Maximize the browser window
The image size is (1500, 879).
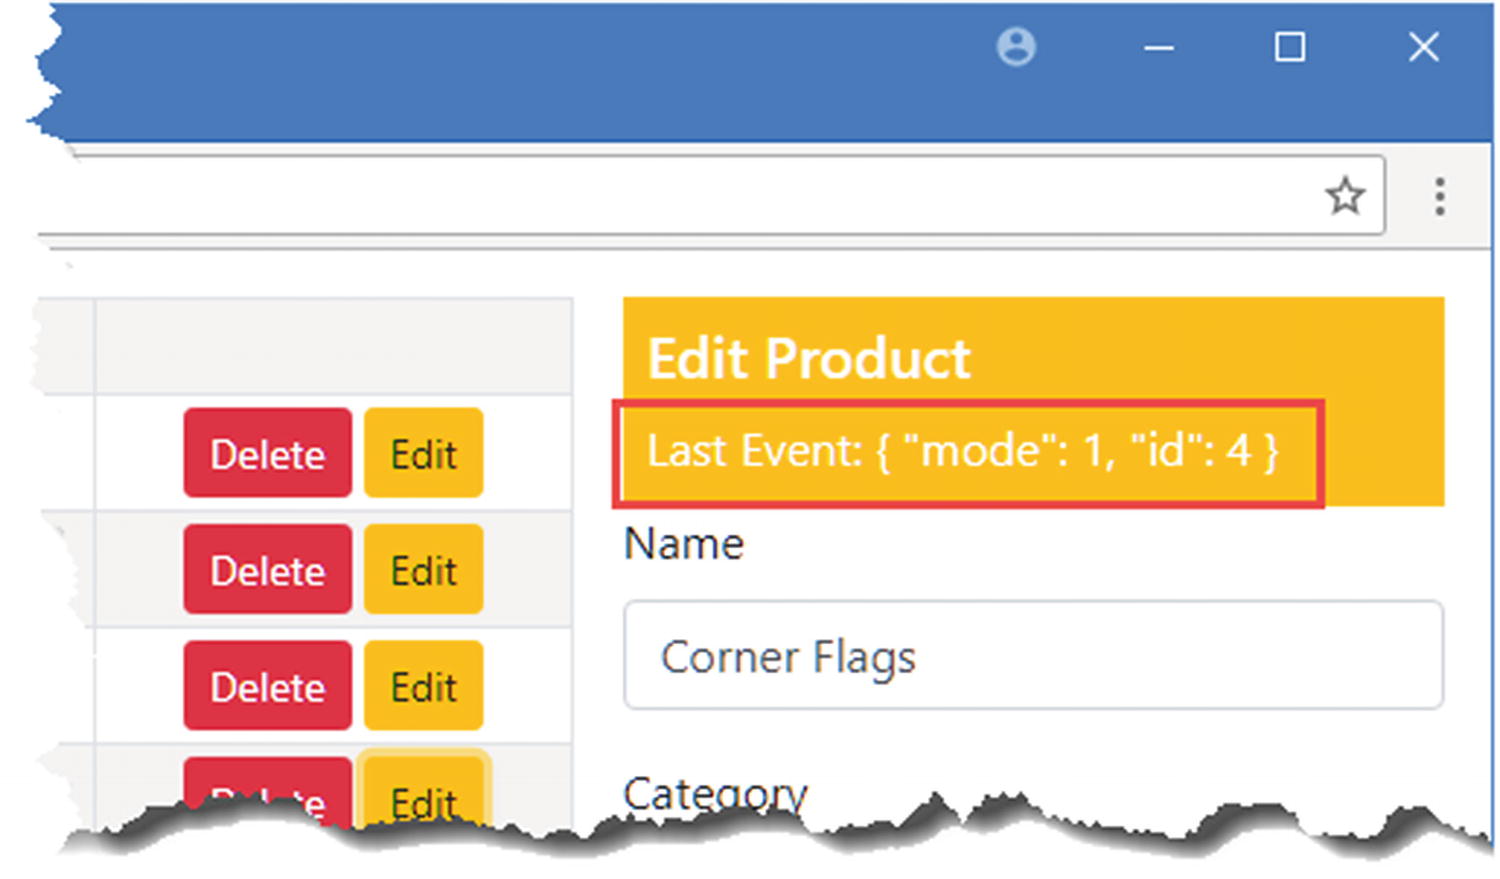click(1289, 47)
